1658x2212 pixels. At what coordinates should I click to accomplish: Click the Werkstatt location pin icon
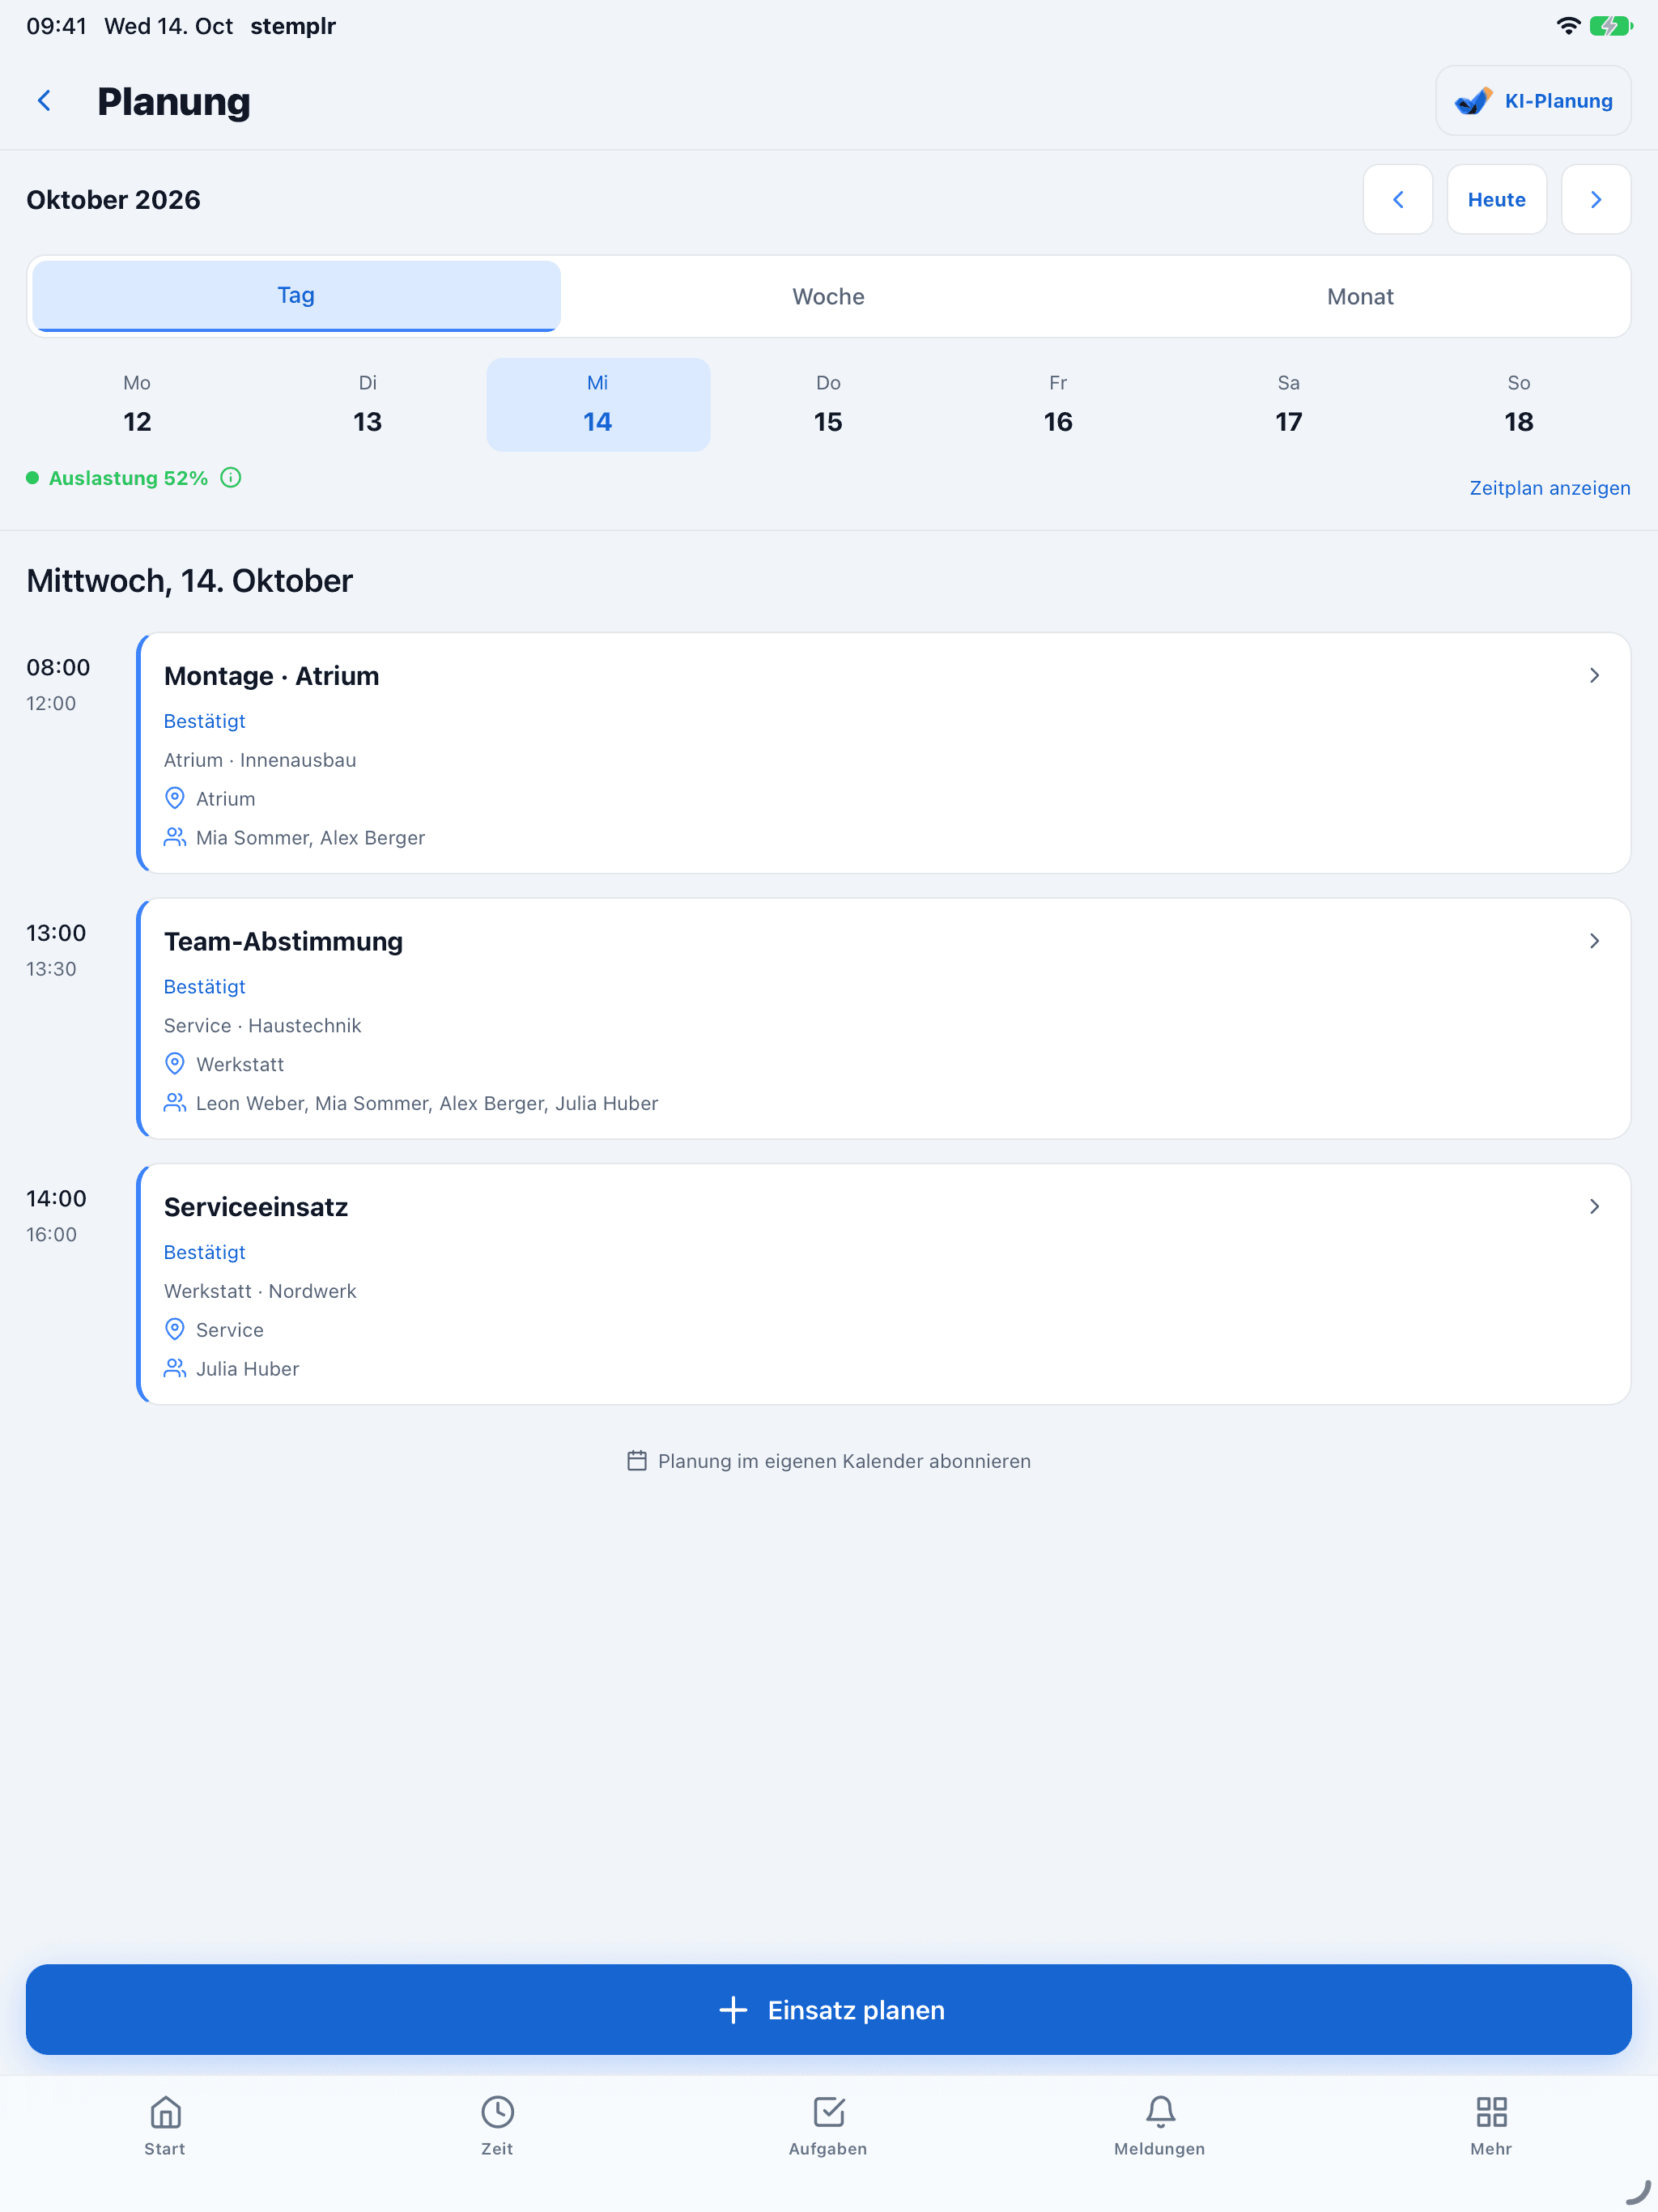175,1064
